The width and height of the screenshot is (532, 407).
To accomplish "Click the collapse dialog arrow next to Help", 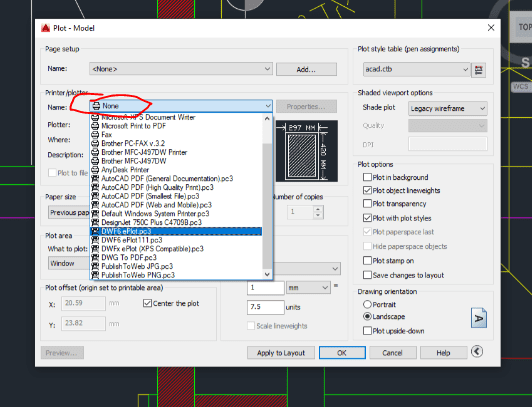I will coord(477,351).
